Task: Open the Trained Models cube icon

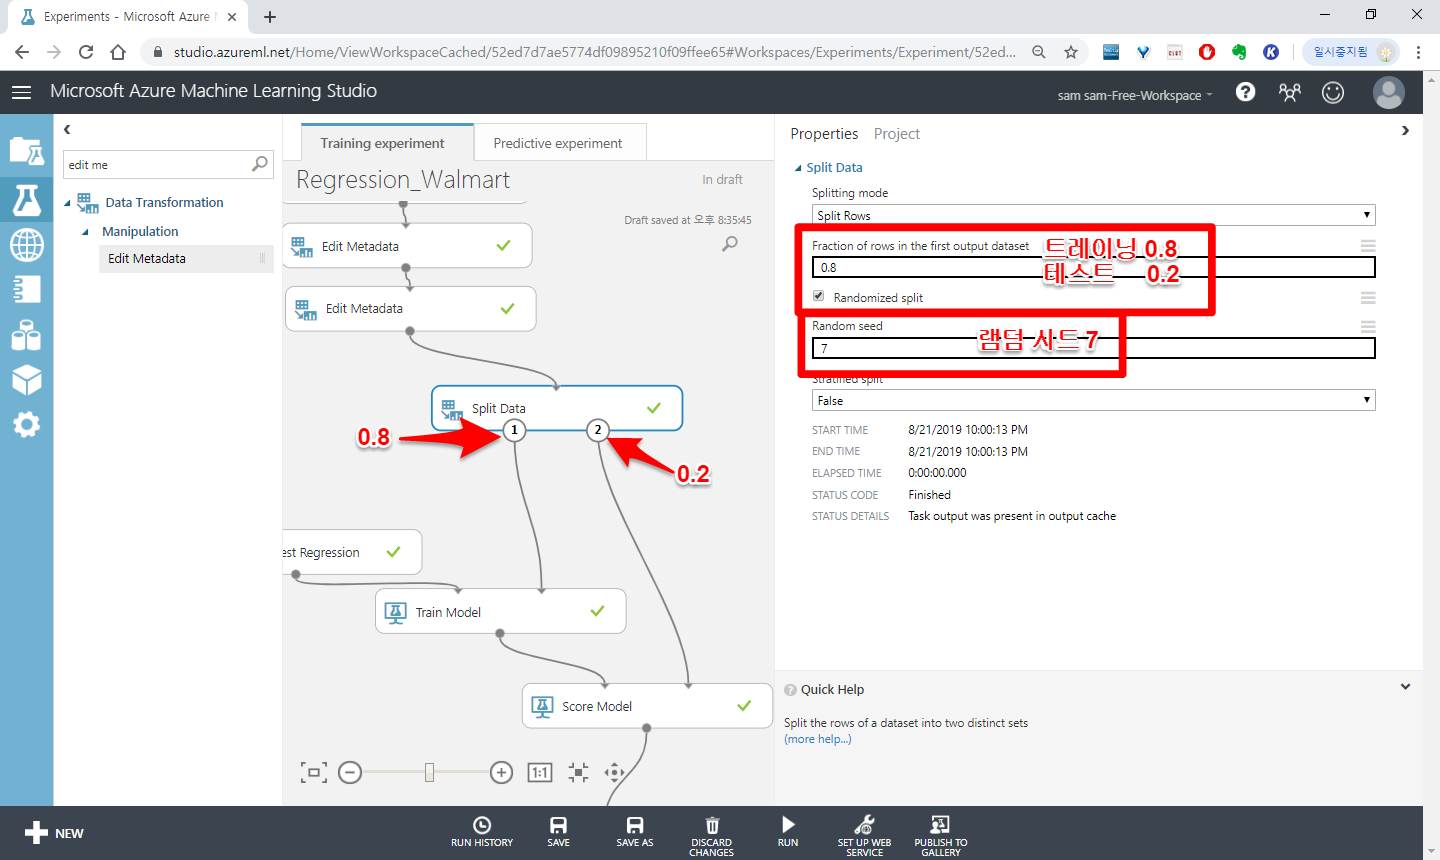Action: (26, 380)
